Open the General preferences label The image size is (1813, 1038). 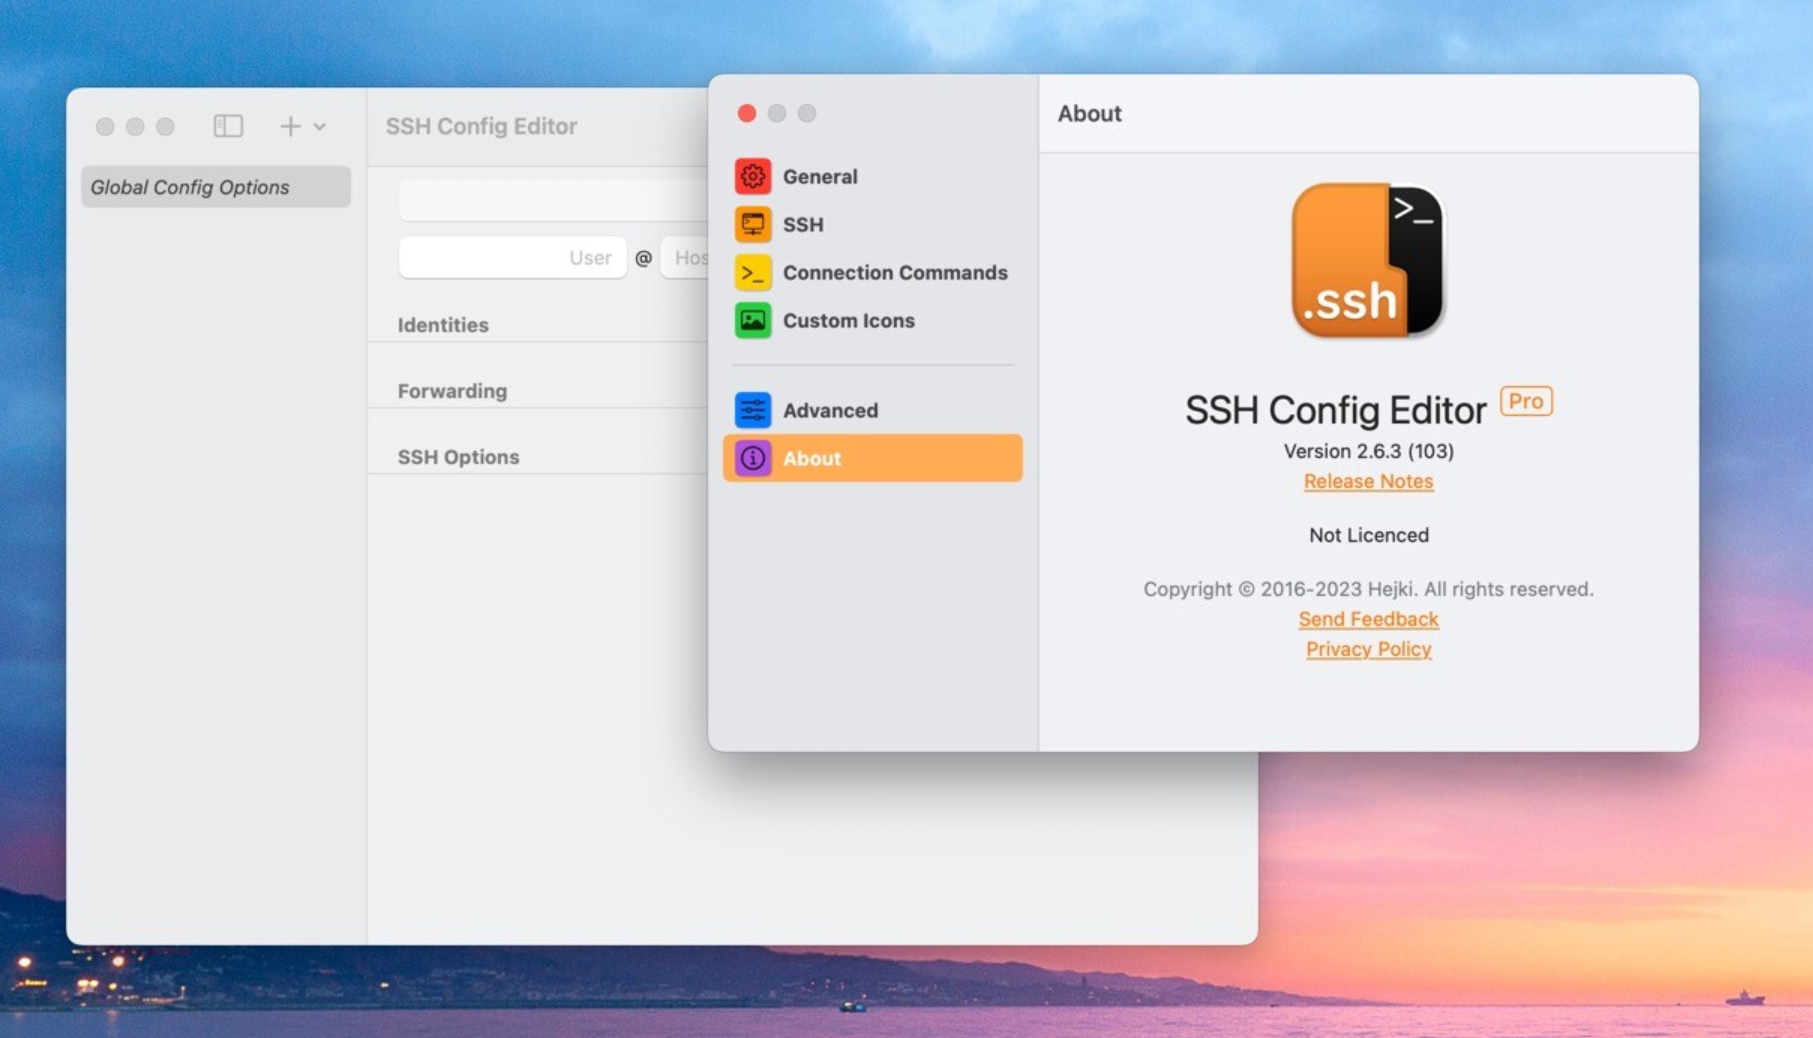pyautogui.click(x=820, y=176)
